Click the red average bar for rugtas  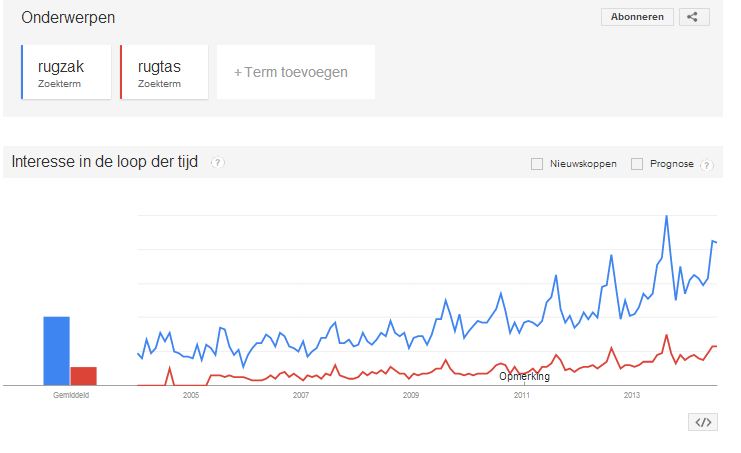click(83, 375)
